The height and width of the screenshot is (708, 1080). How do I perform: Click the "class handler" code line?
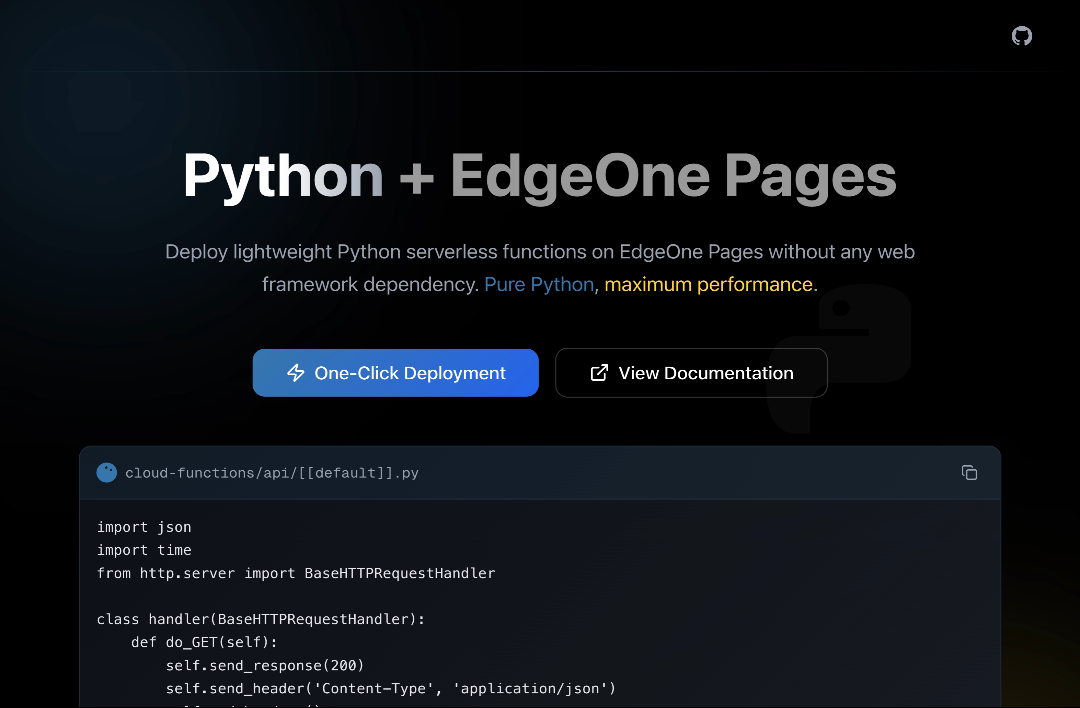coord(261,619)
